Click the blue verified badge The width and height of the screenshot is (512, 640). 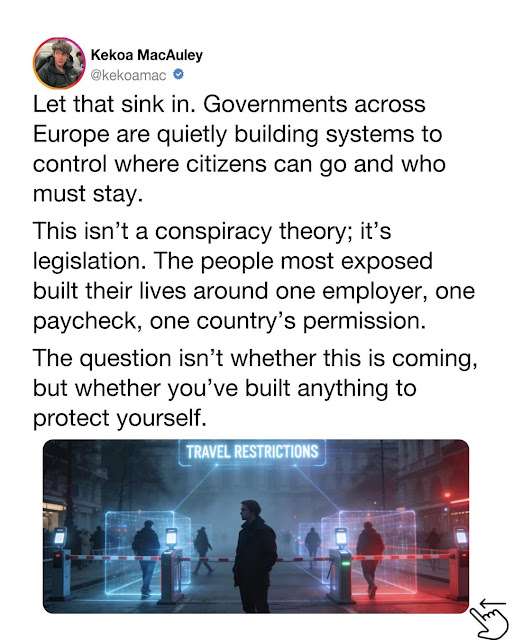(179, 75)
